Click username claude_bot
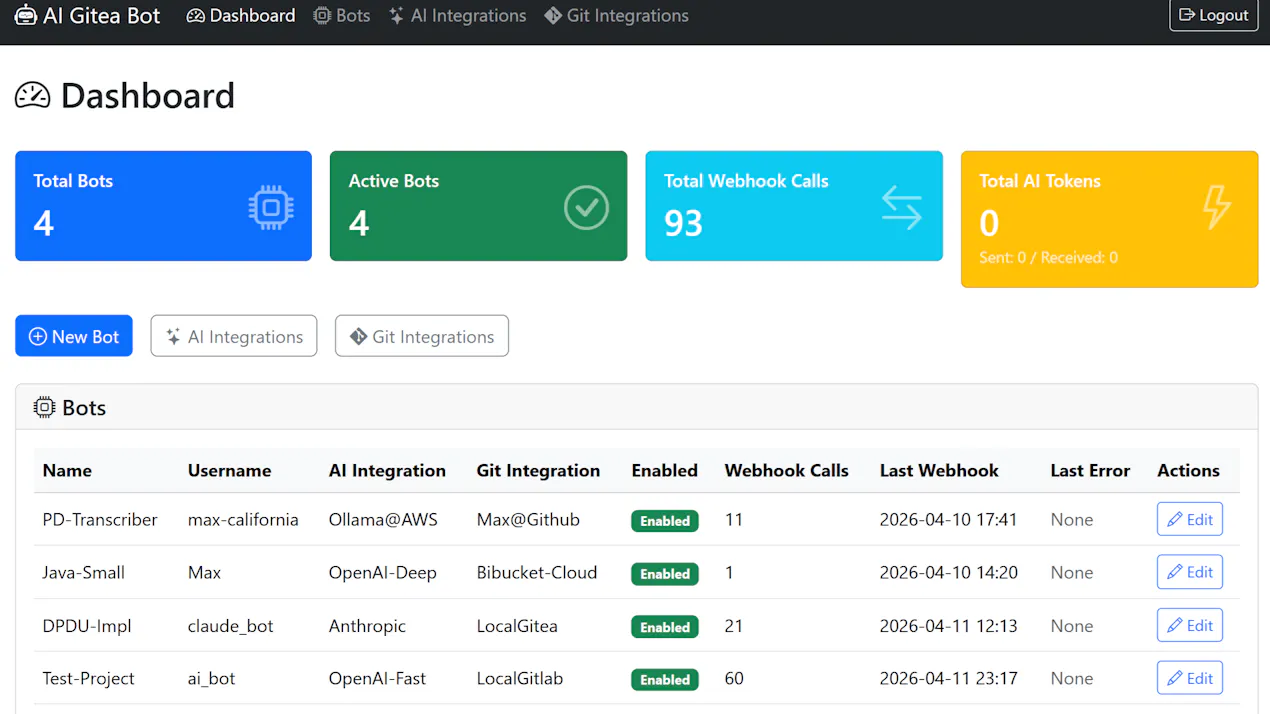Image resolution: width=1270 pixels, height=714 pixels. tap(231, 626)
